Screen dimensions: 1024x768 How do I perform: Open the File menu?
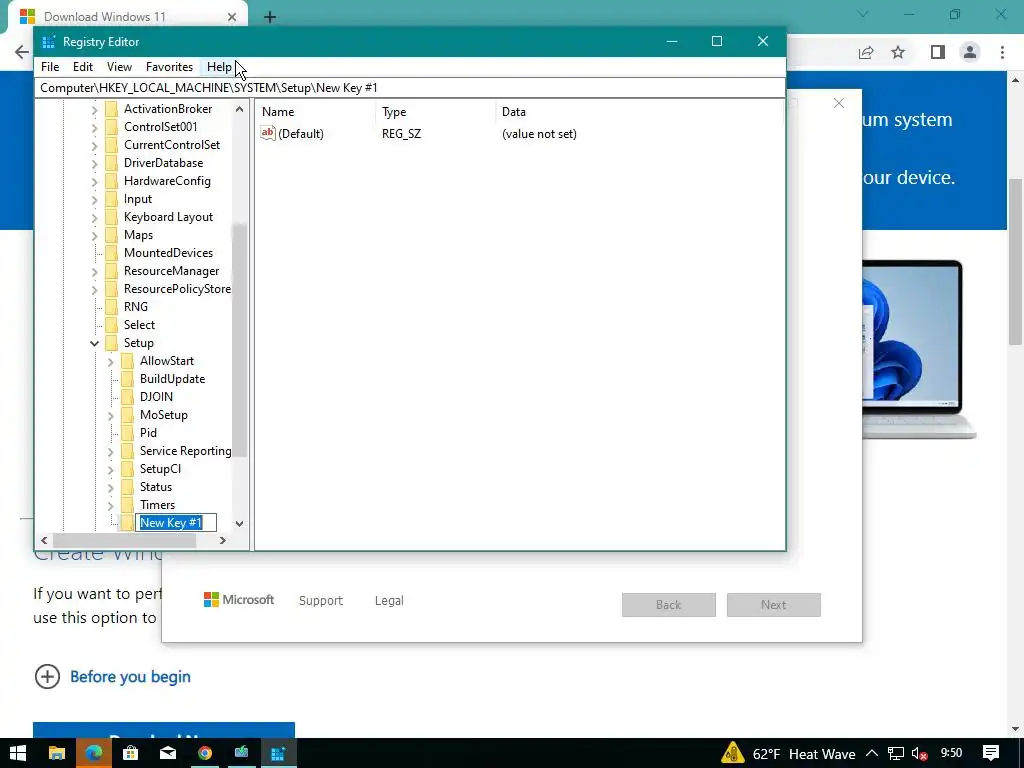50,67
